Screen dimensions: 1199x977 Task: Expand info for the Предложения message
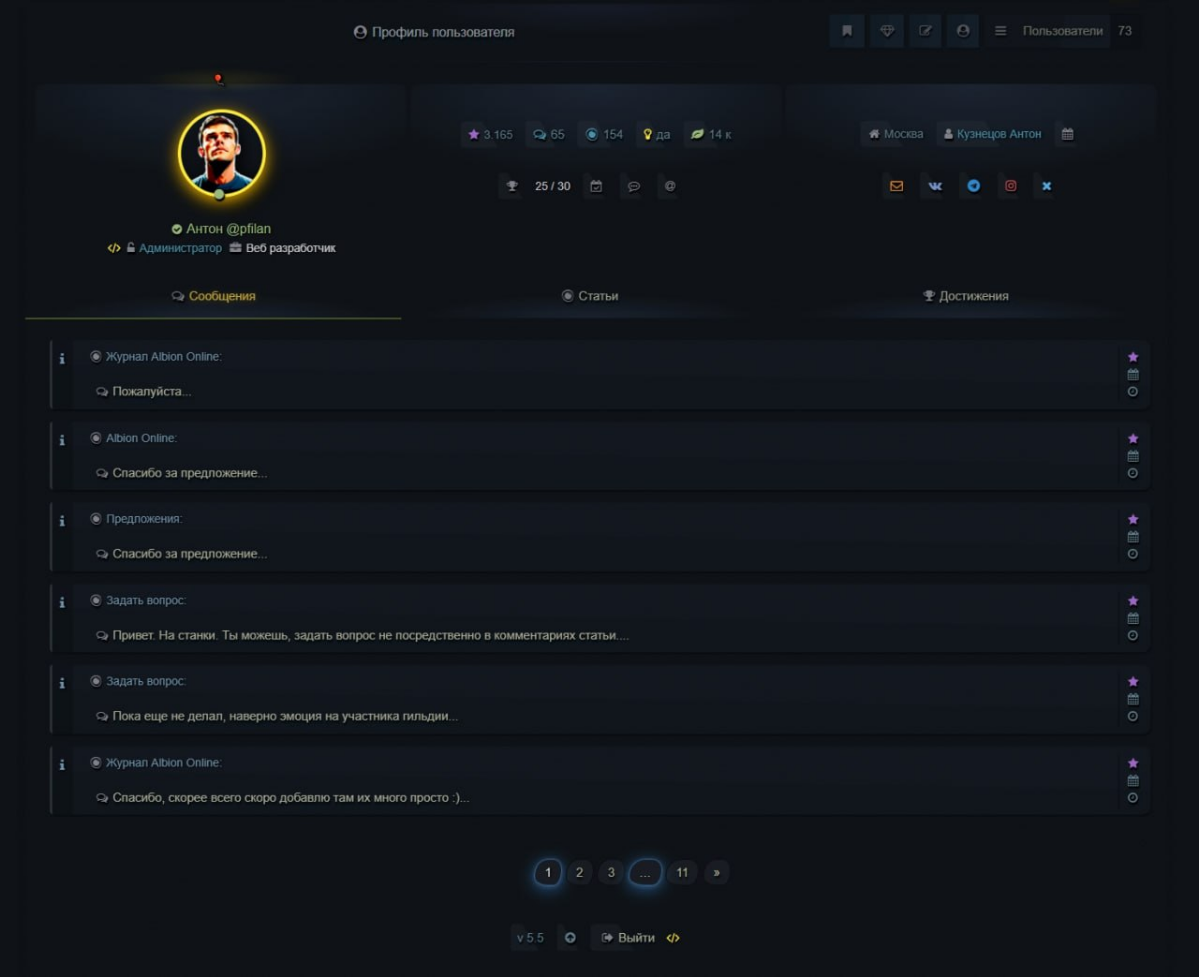62,521
